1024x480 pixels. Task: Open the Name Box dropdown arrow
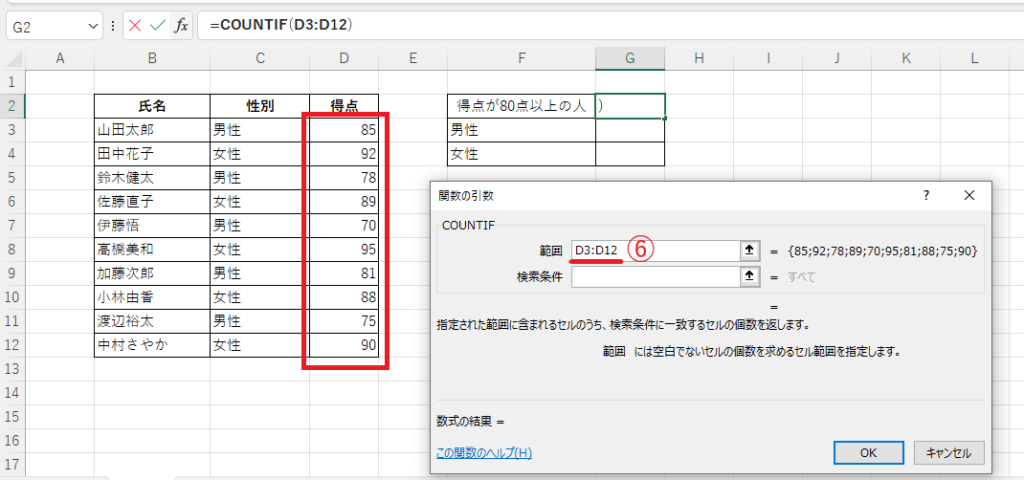tap(91, 26)
